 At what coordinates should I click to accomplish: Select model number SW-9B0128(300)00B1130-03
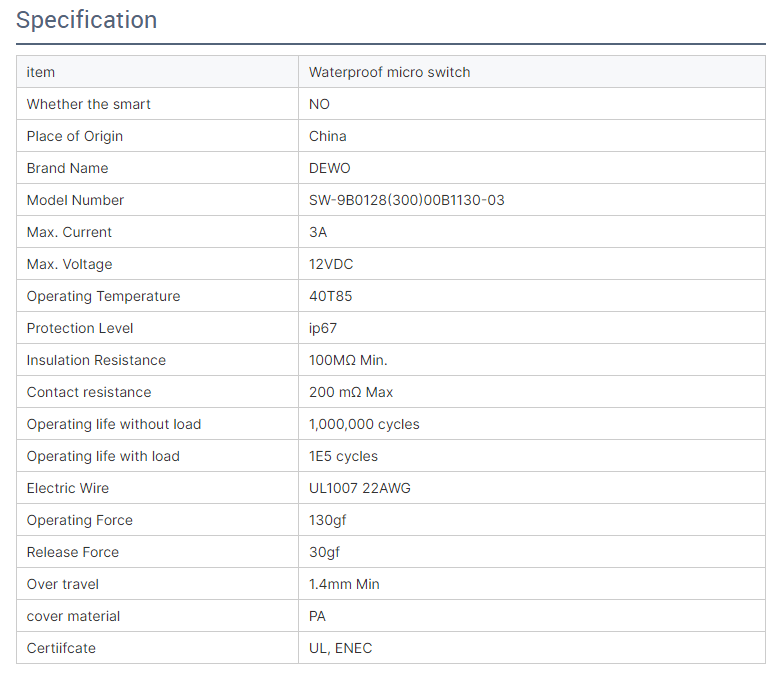click(407, 200)
